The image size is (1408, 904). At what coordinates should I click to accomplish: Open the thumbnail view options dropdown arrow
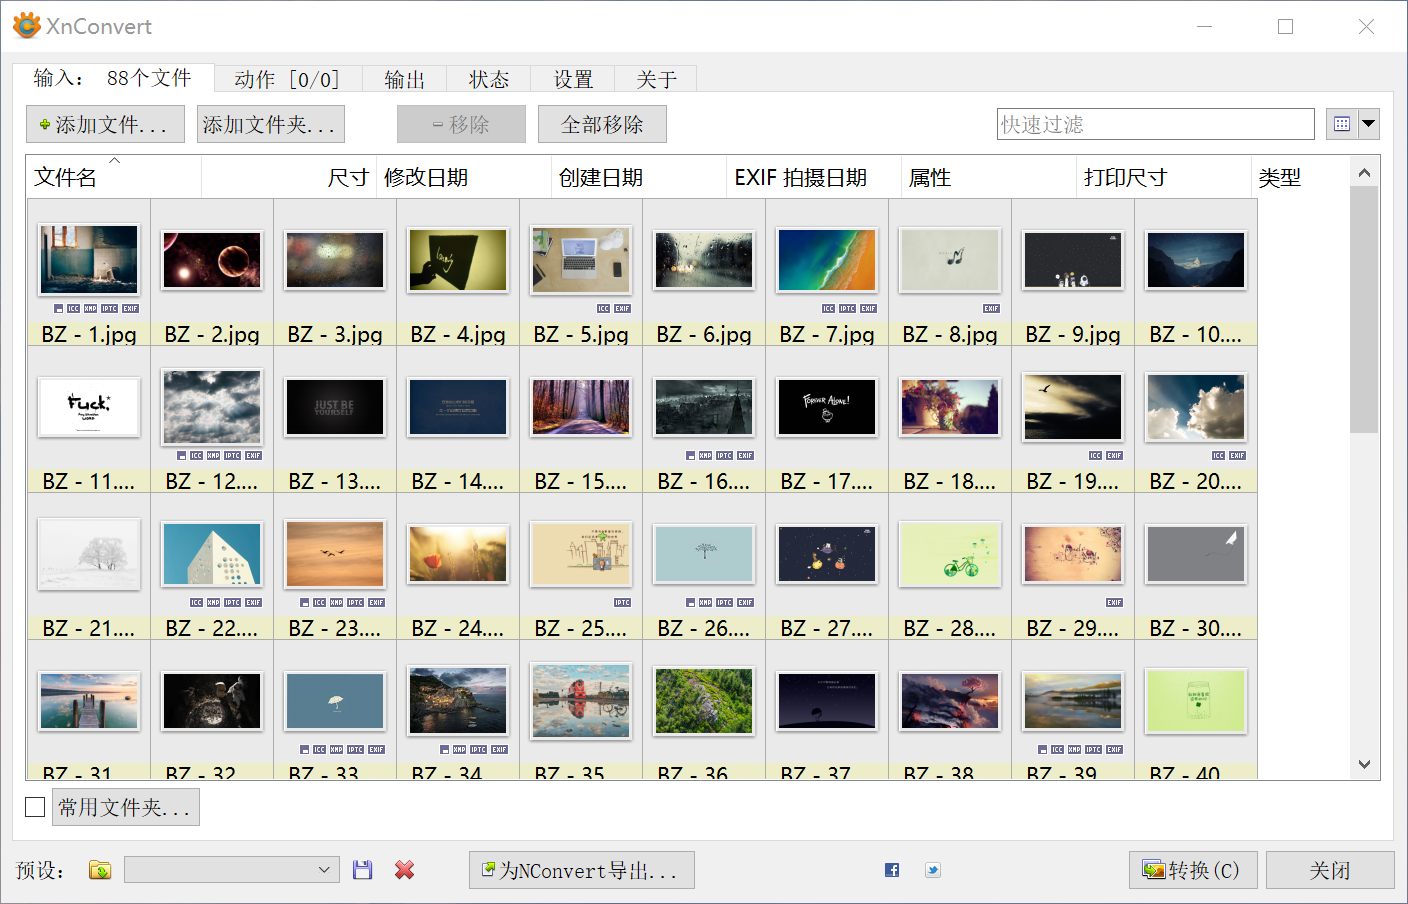[x=1369, y=124]
